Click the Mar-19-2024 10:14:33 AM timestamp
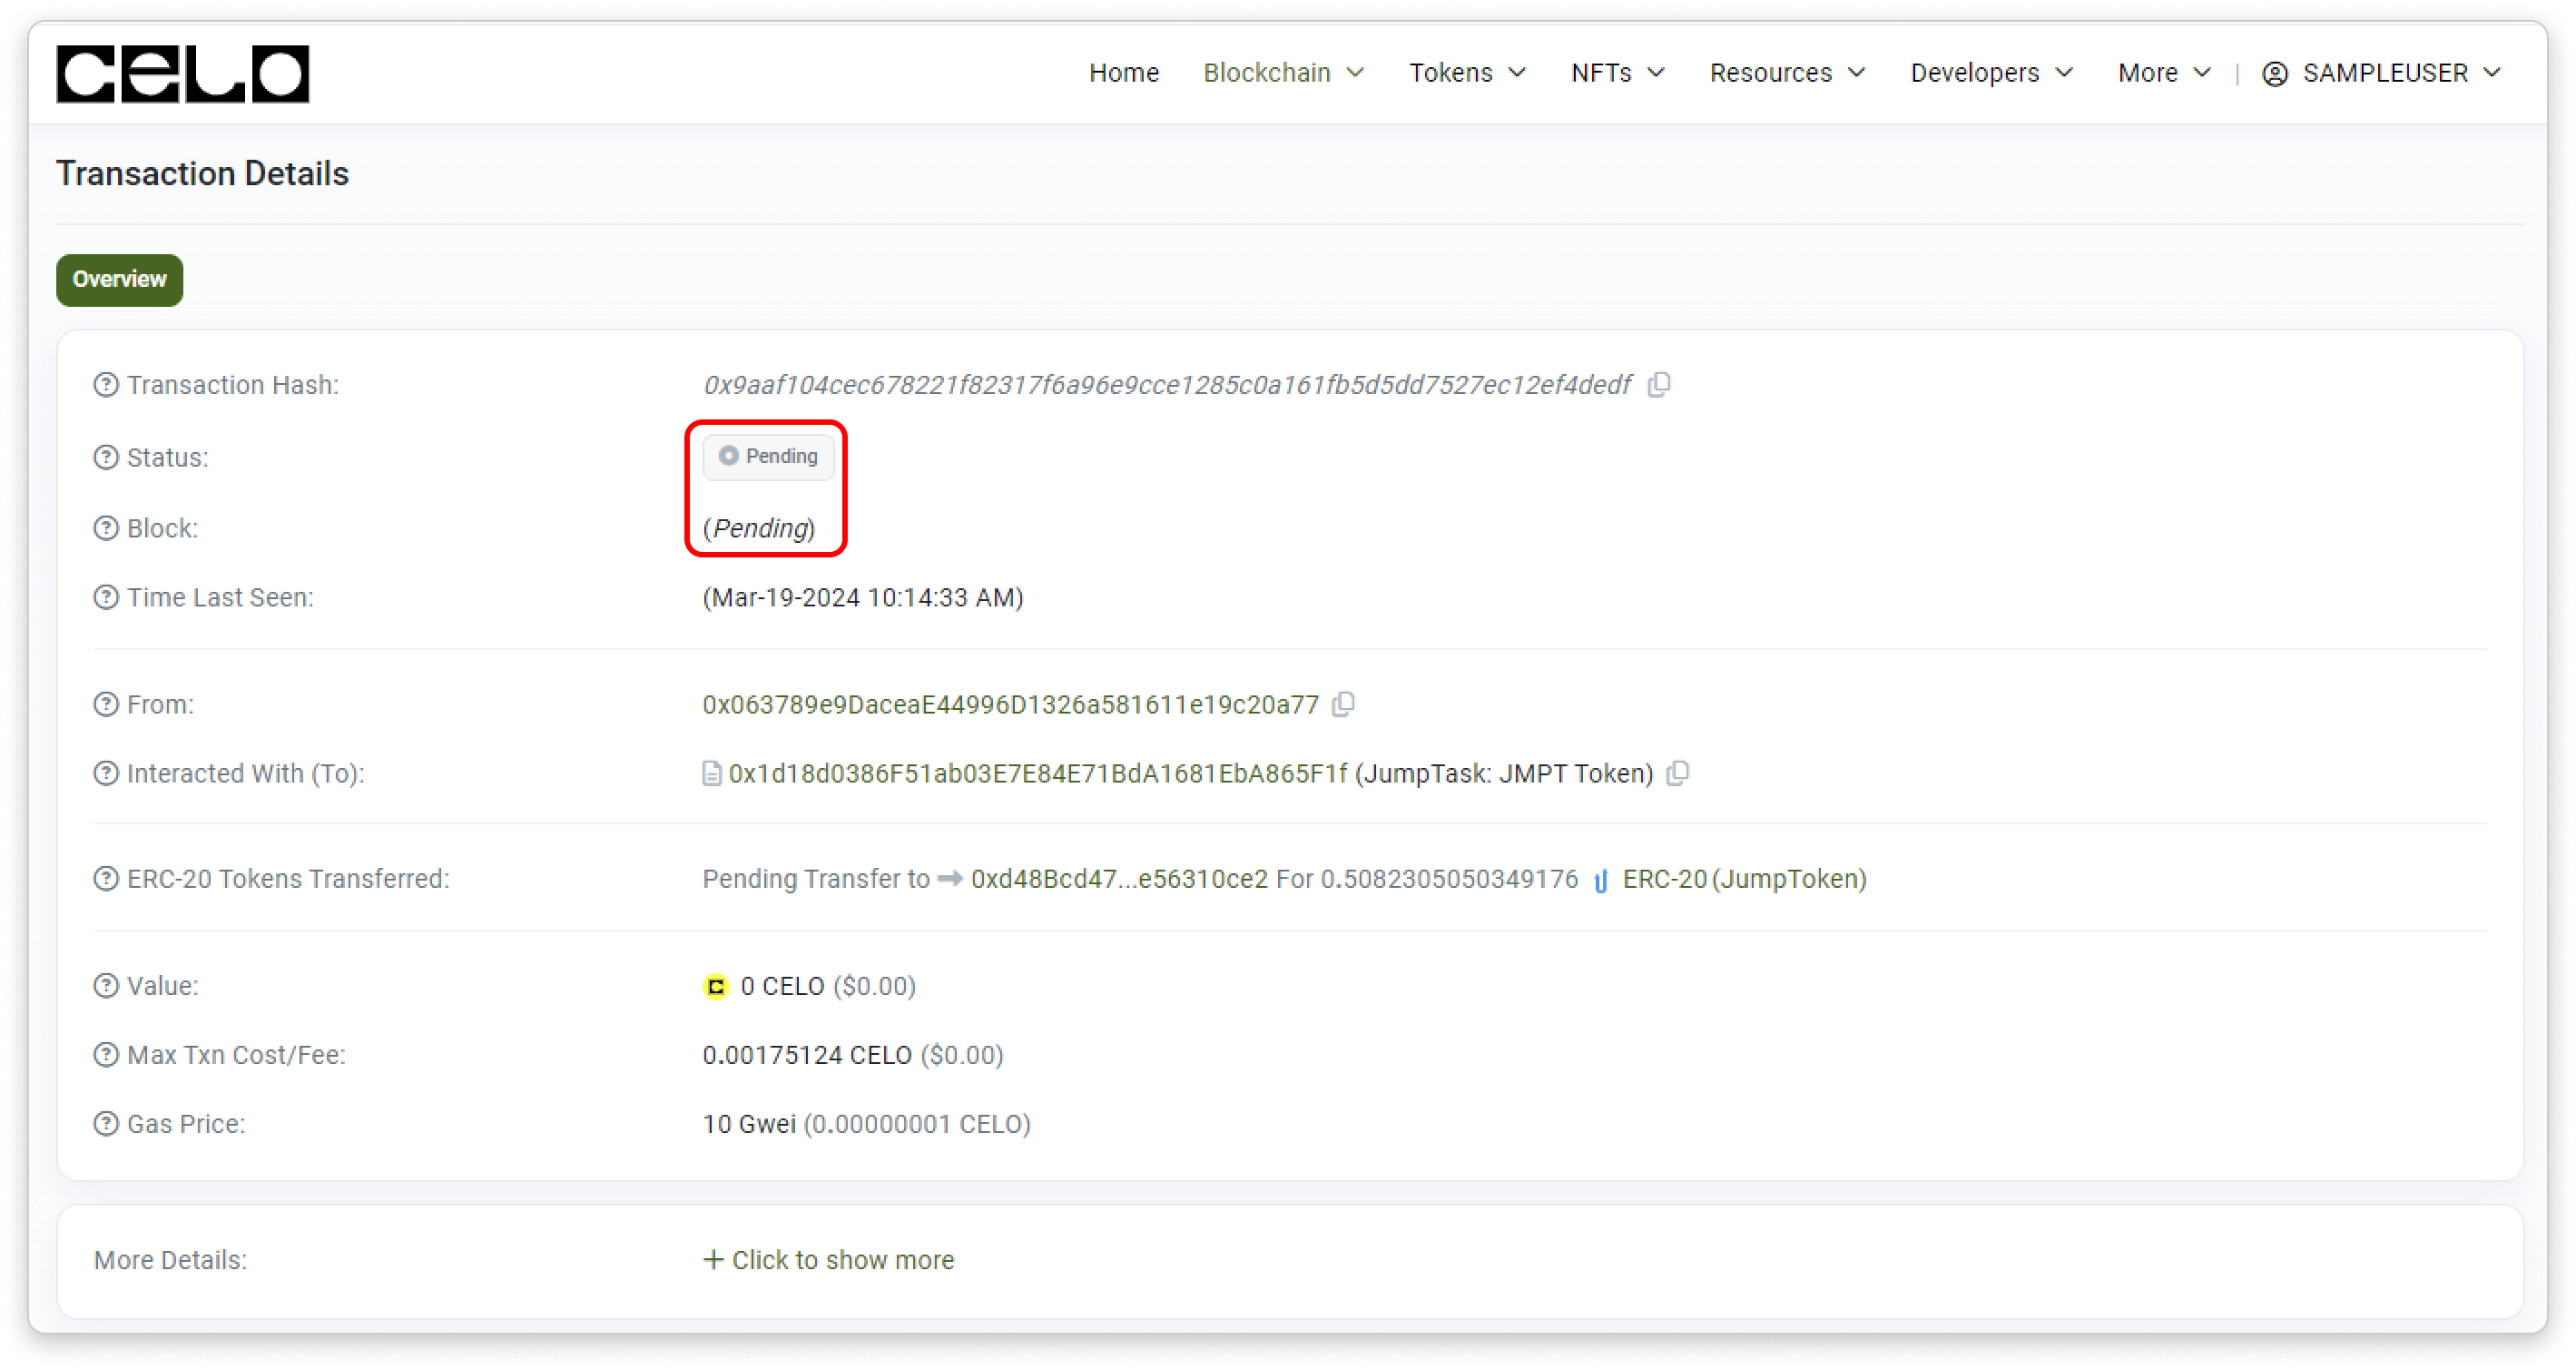 [x=863, y=598]
